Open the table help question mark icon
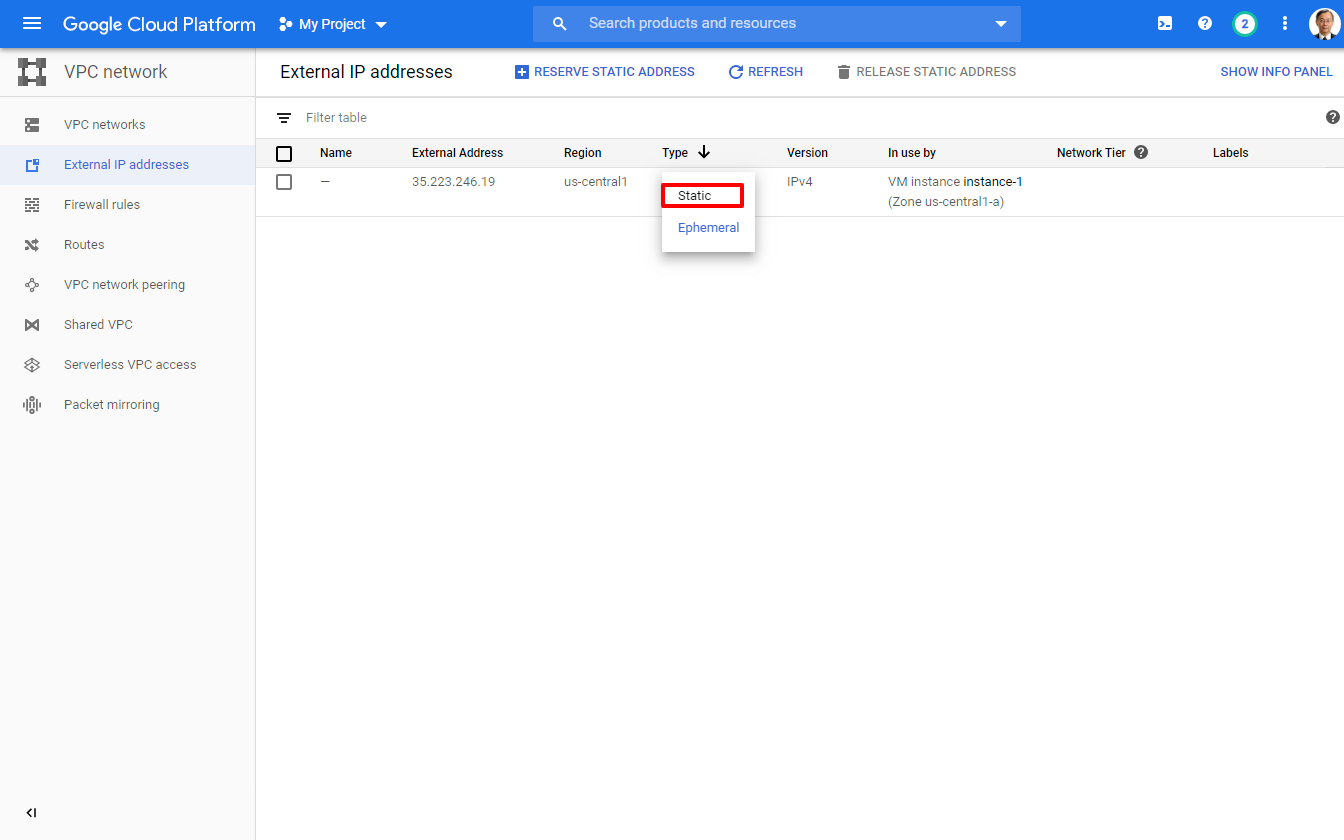1344x840 pixels. pos(1332,117)
